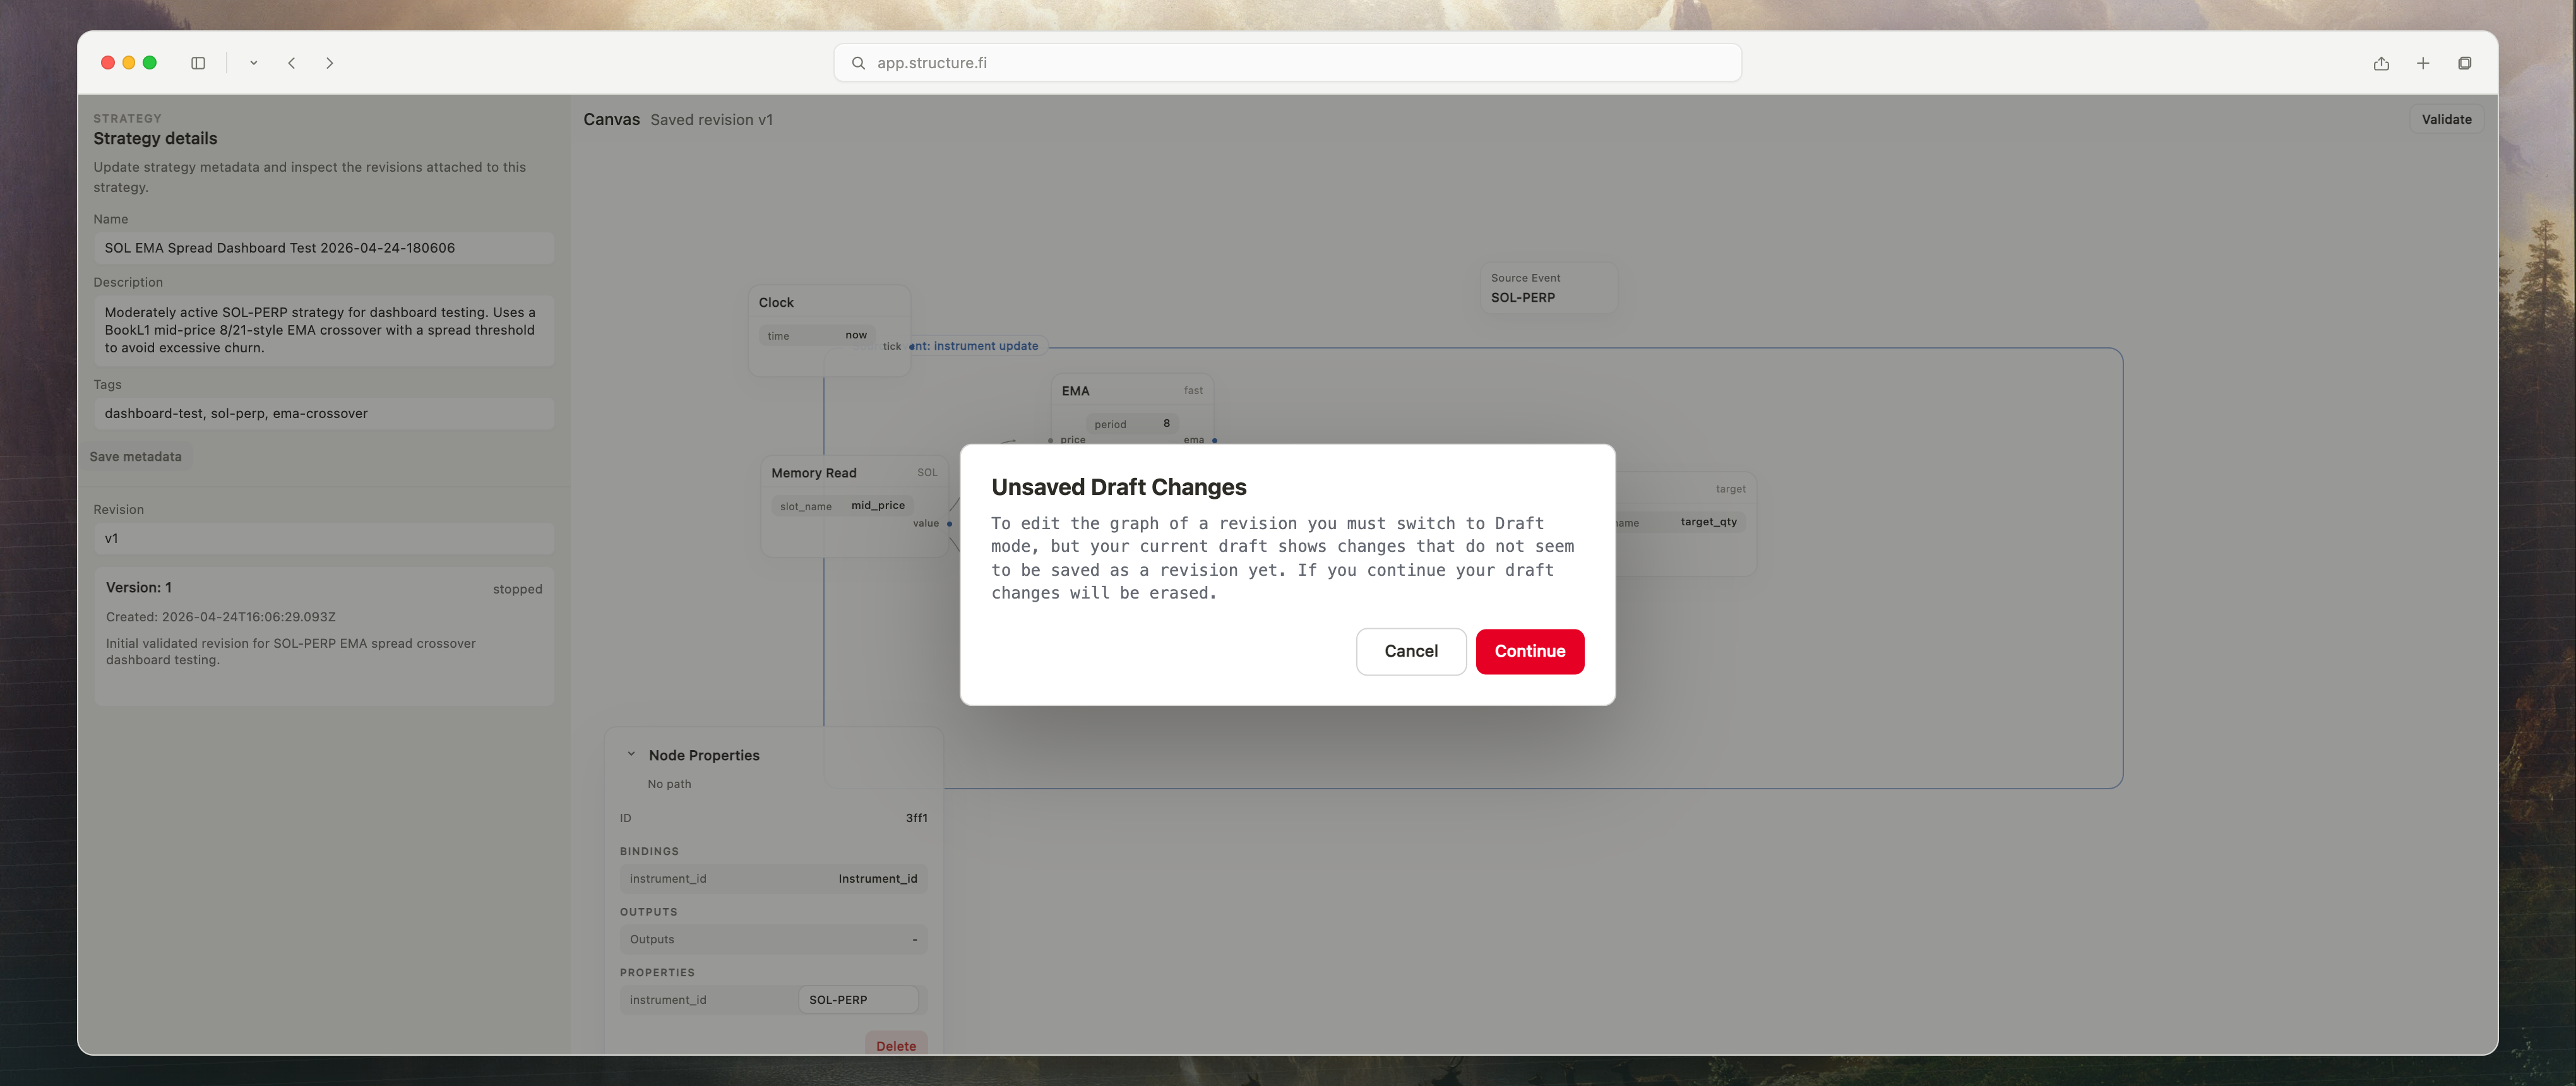This screenshot has width=2576, height=1086.
Task: Open the Revision v1 selector
Action: [x=324, y=538]
